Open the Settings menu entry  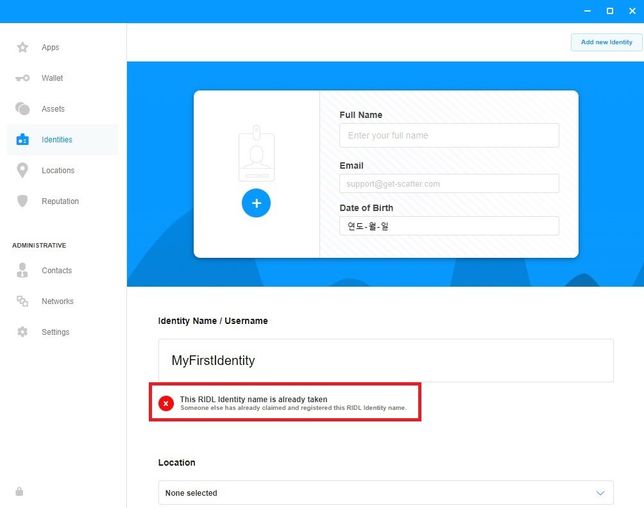(x=62, y=332)
